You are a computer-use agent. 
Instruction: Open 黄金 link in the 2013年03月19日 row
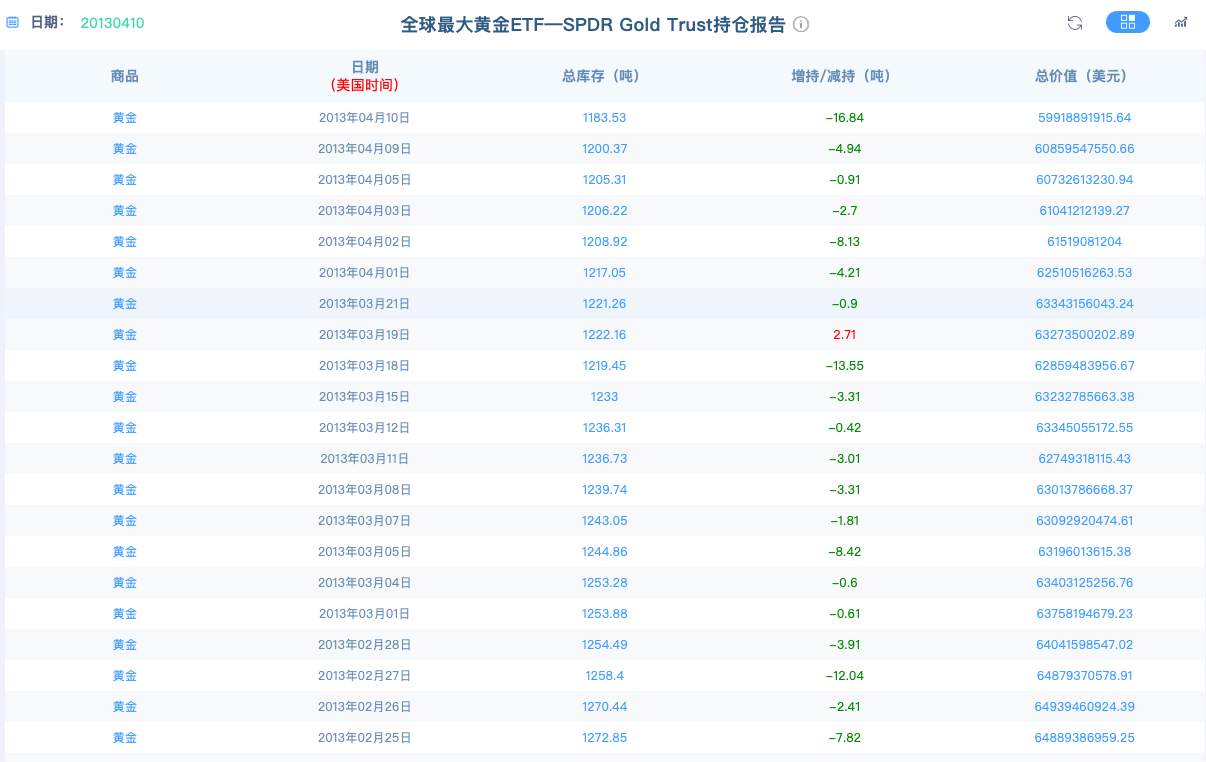pos(125,335)
